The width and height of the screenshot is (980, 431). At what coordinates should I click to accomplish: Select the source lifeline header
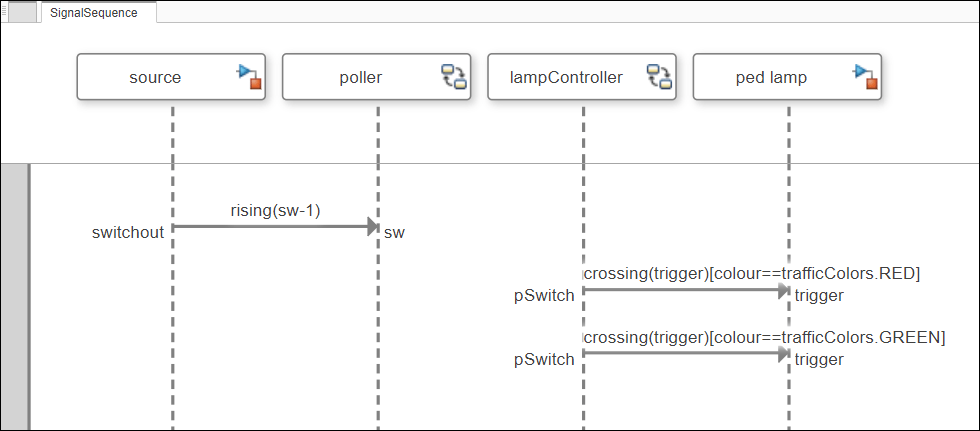155,77
